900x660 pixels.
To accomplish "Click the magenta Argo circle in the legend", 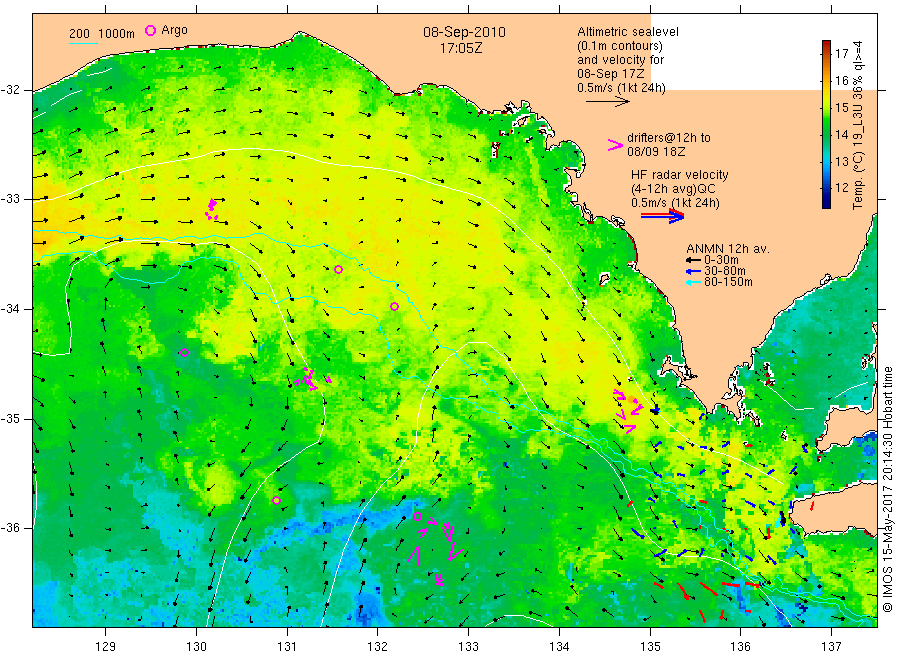I will (x=150, y=30).
